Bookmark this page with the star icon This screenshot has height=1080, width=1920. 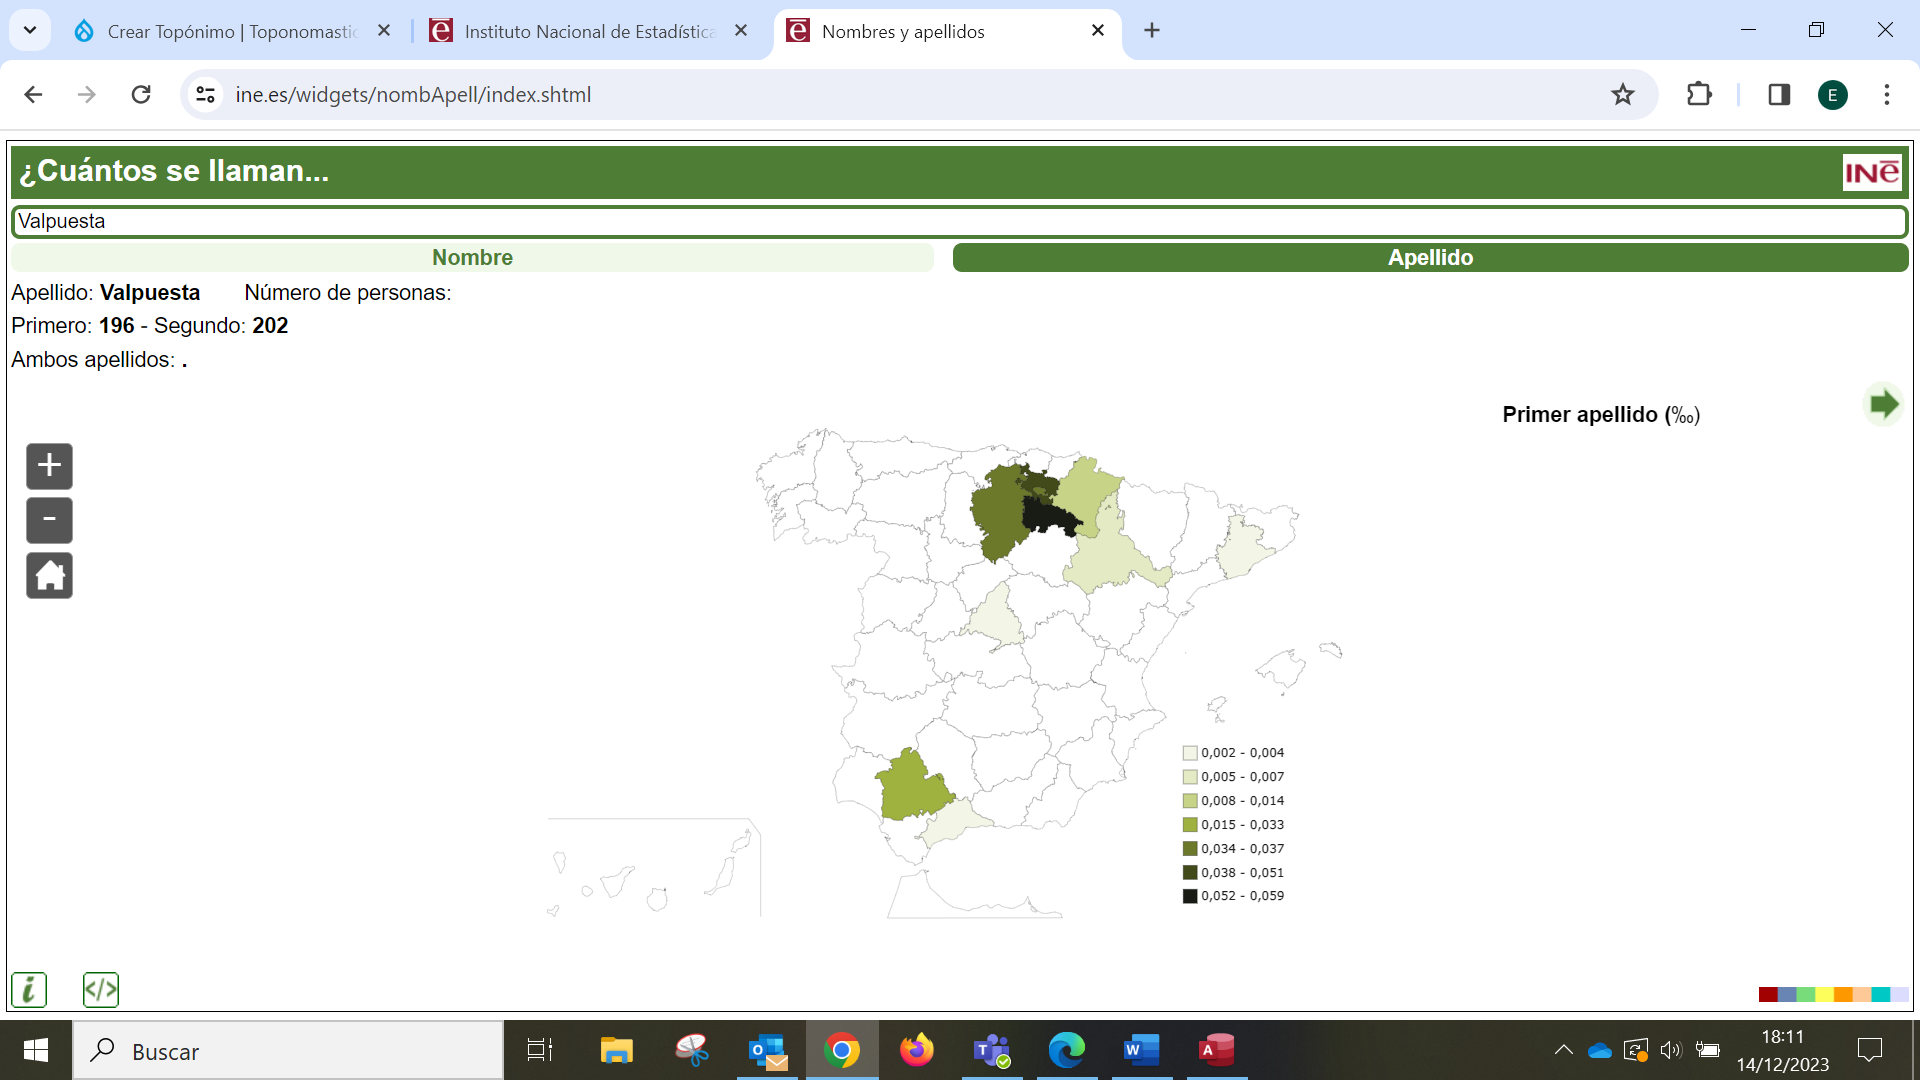coord(1622,95)
